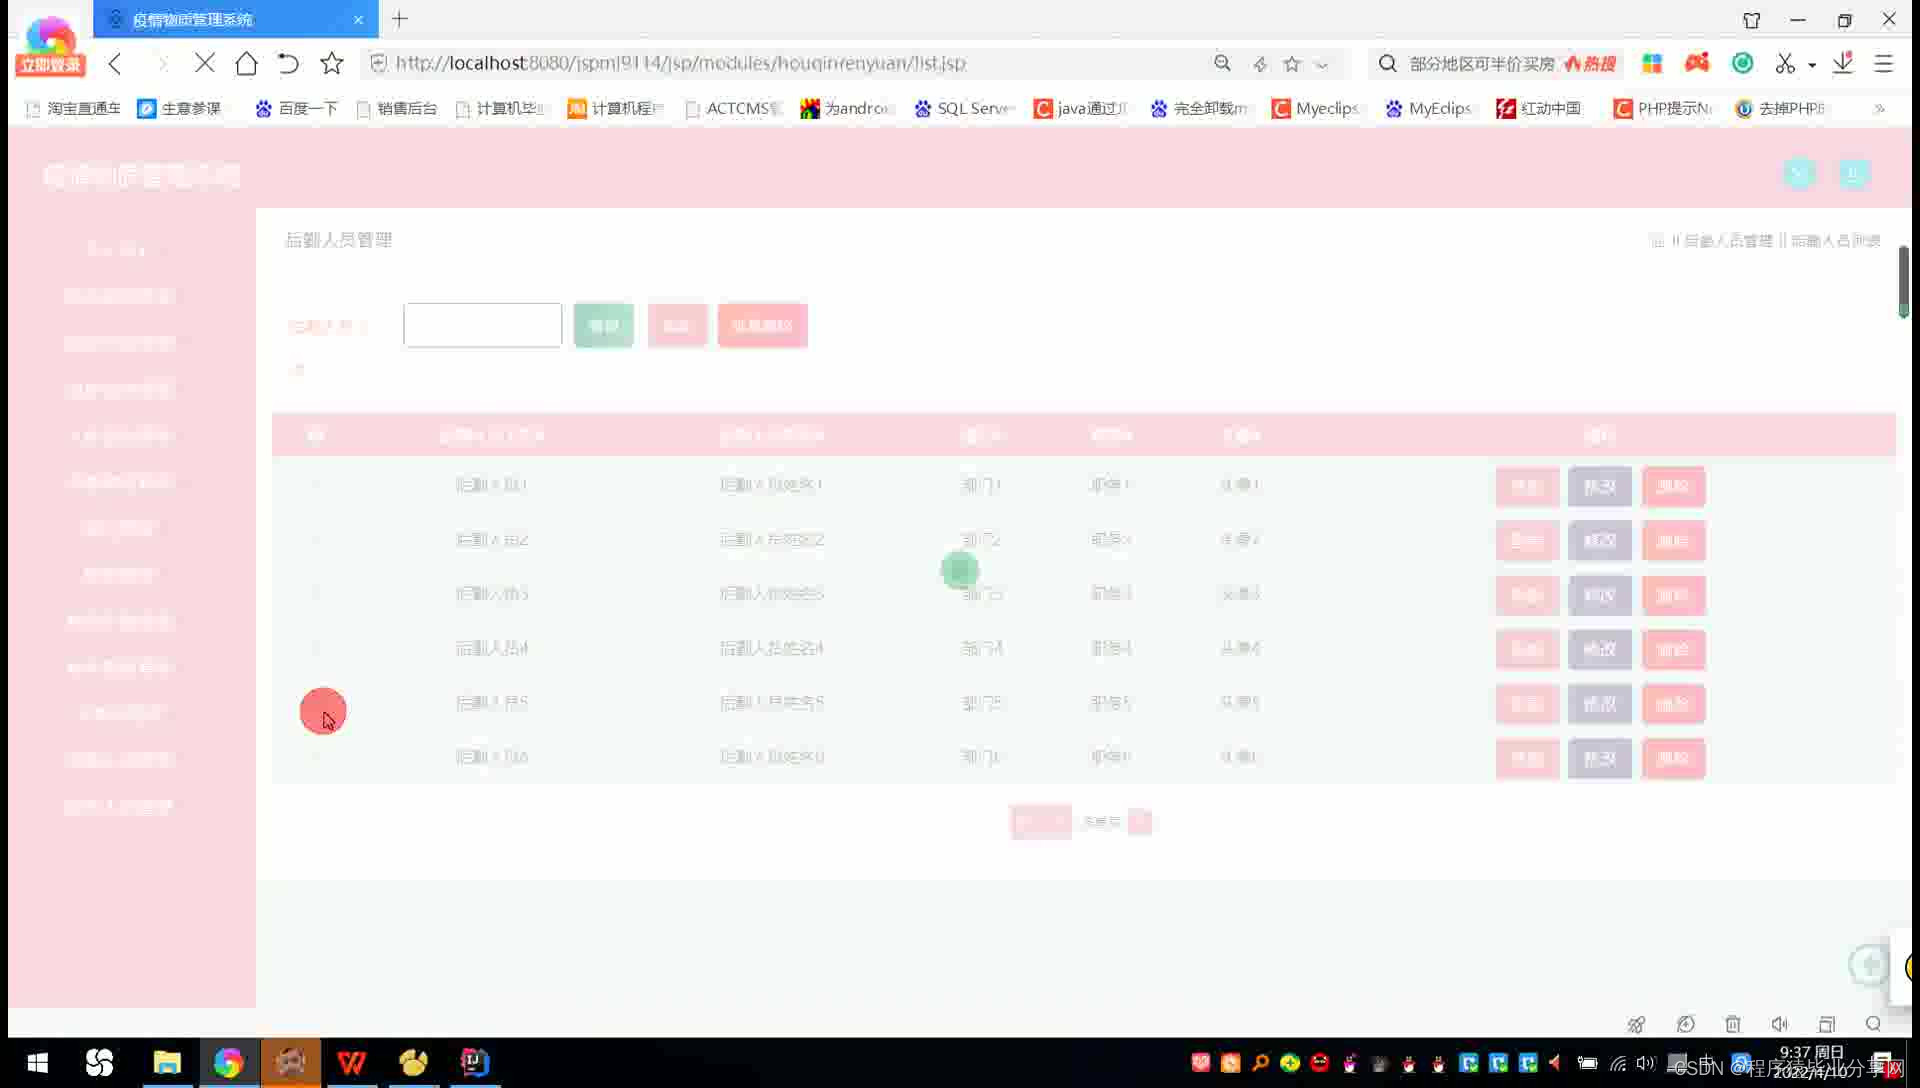Click the browser home icon

point(246,64)
